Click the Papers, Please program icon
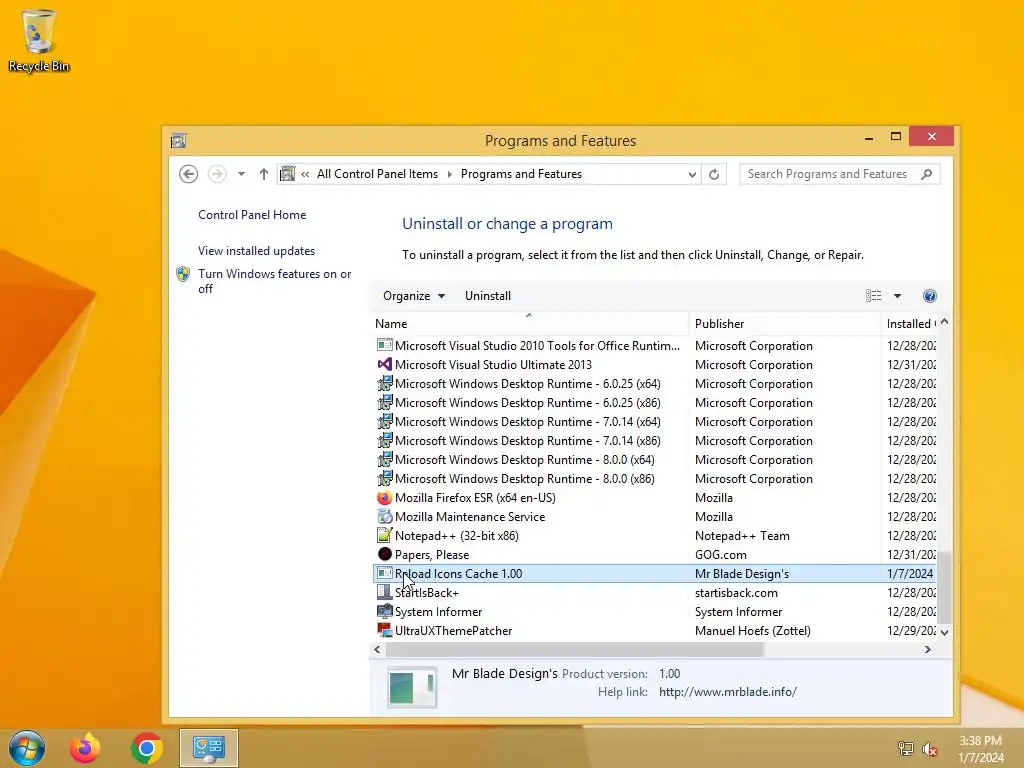 (x=385, y=554)
